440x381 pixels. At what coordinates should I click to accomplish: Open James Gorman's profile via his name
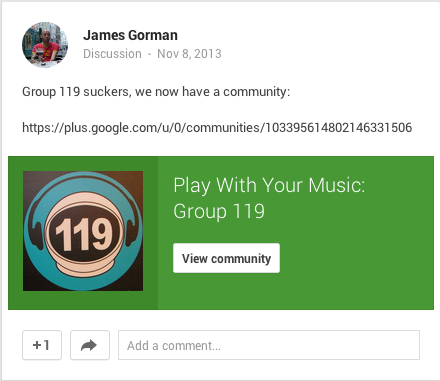pyautogui.click(x=130, y=35)
